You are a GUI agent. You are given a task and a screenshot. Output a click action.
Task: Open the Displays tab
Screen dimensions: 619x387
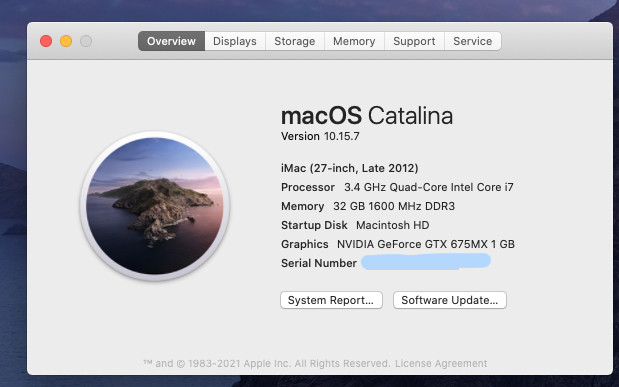(235, 41)
